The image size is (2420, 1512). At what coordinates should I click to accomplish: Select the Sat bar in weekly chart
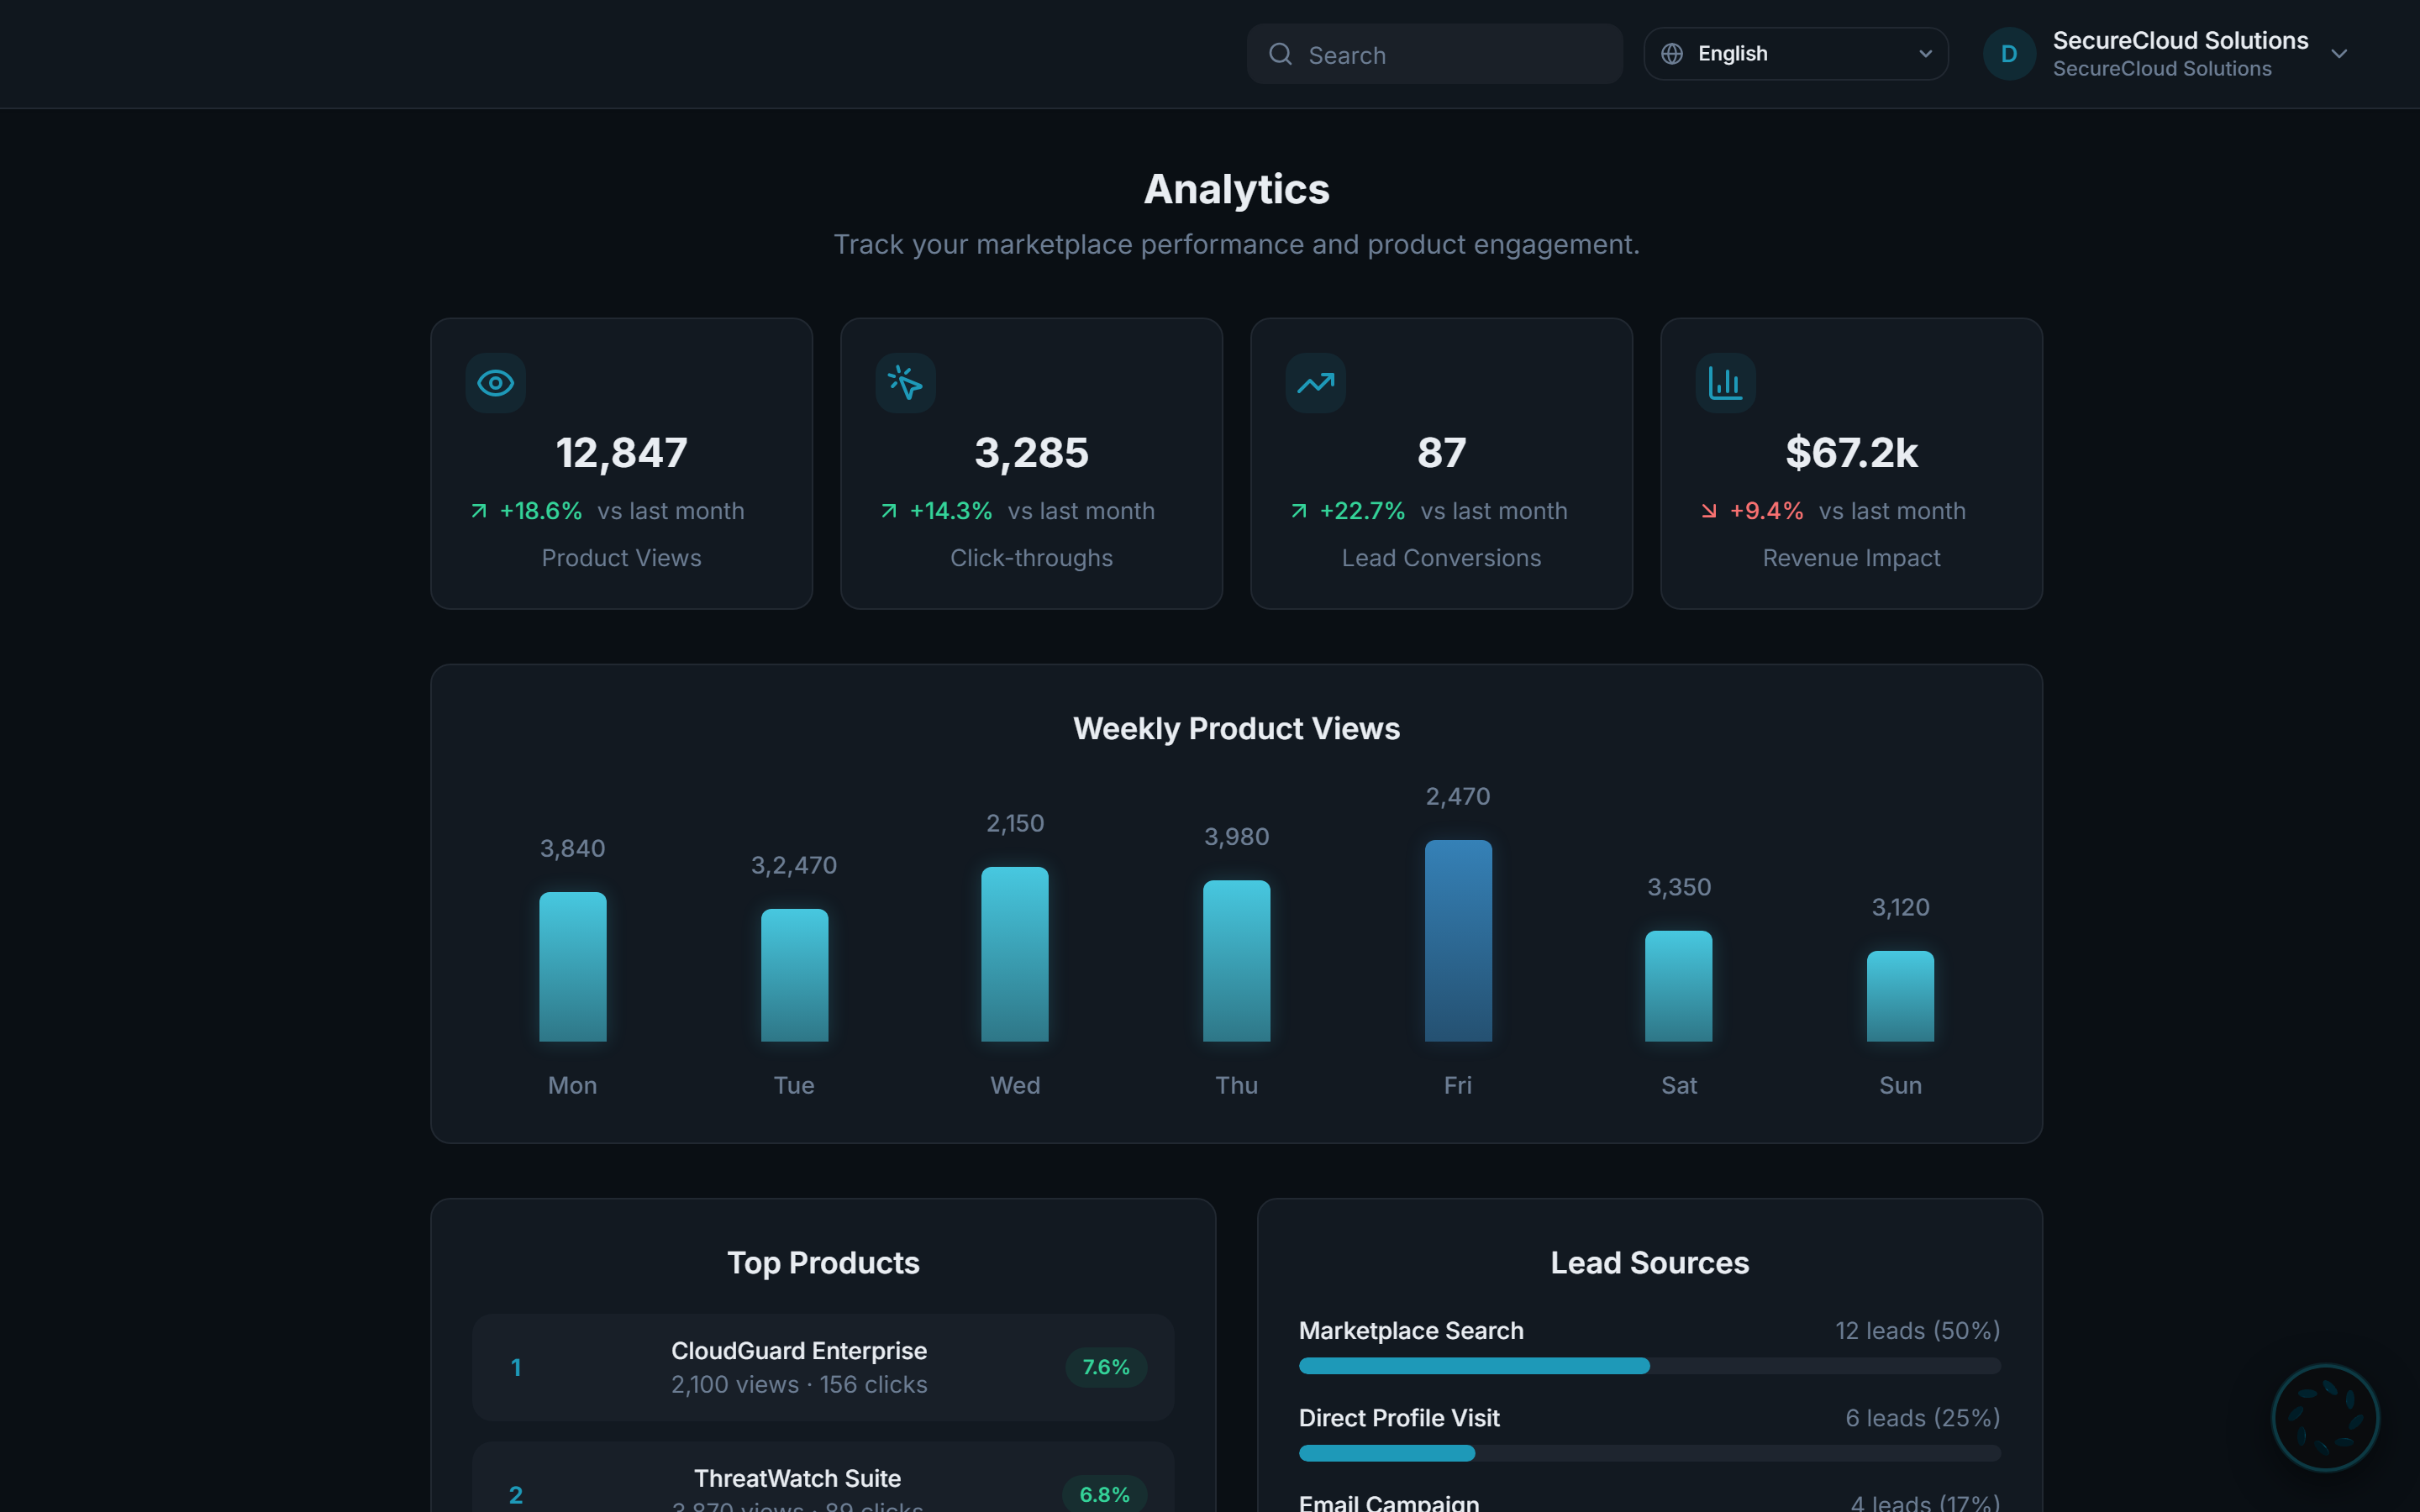coord(1679,986)
